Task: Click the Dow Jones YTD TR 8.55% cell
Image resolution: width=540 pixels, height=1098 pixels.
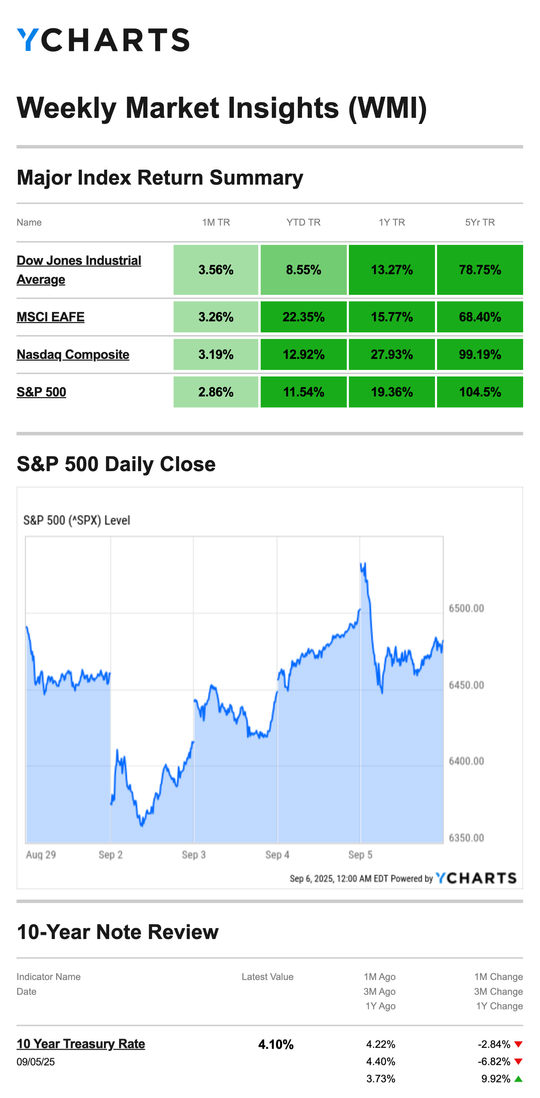Action: pyautogui.click(x=303, y=270)
